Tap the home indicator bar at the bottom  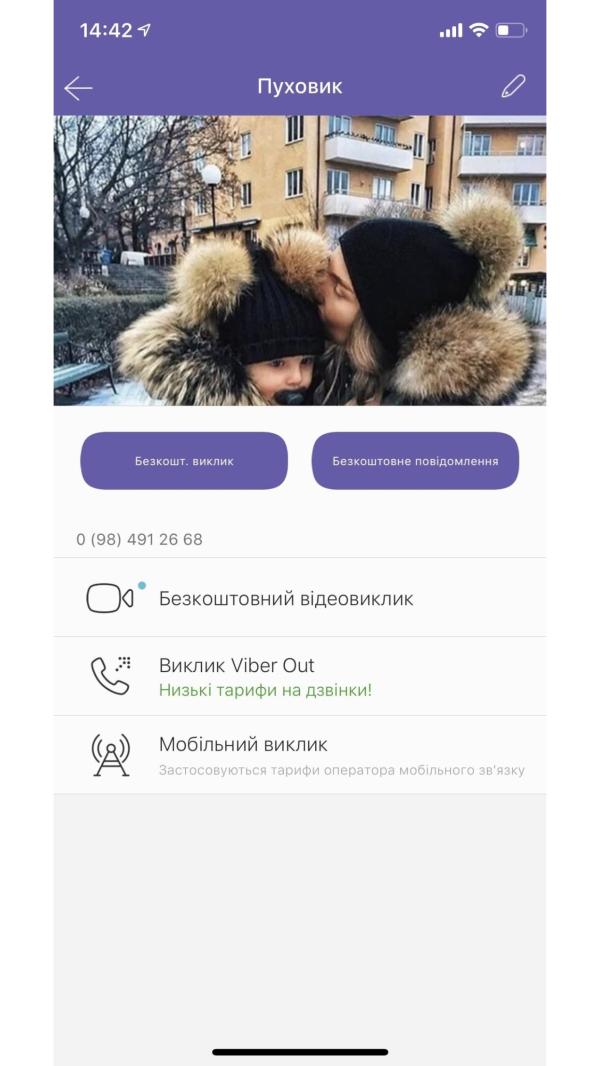(300, 1052)
